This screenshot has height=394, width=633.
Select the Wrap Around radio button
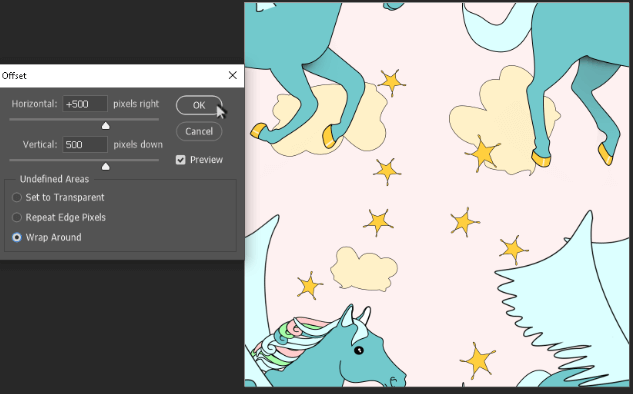pos(17,237)
